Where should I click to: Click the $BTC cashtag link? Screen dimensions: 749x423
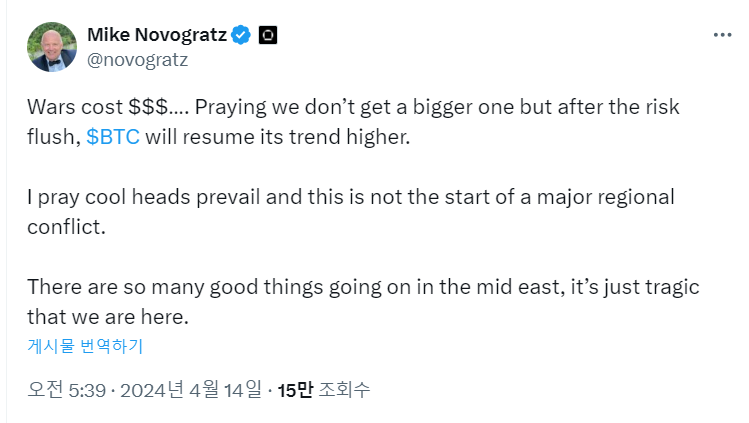[113, 137]
